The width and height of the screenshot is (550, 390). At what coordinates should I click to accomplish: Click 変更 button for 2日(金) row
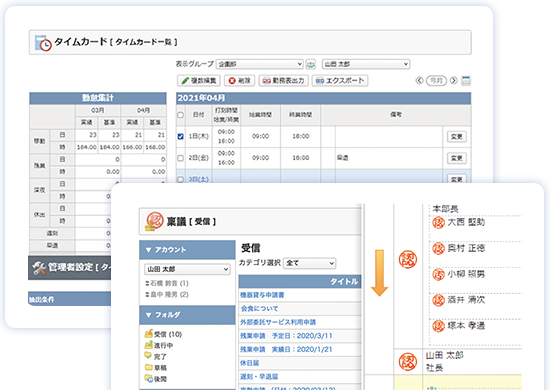tap(456, 158)
